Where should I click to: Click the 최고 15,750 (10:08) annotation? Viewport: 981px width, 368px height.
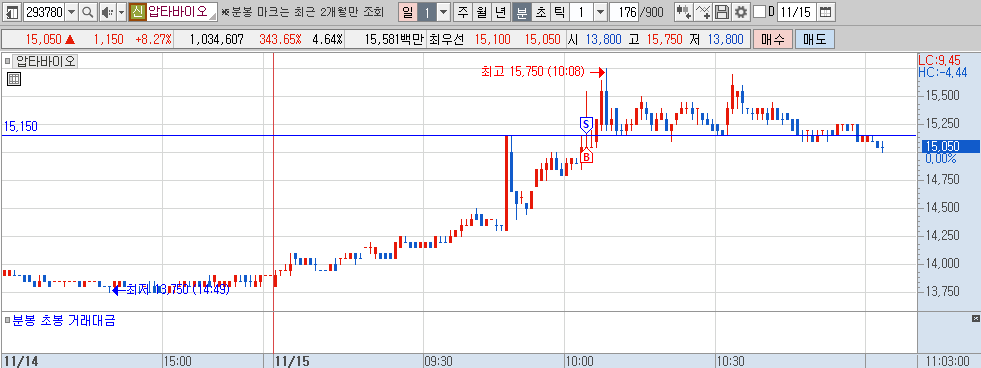coord(532,72)
